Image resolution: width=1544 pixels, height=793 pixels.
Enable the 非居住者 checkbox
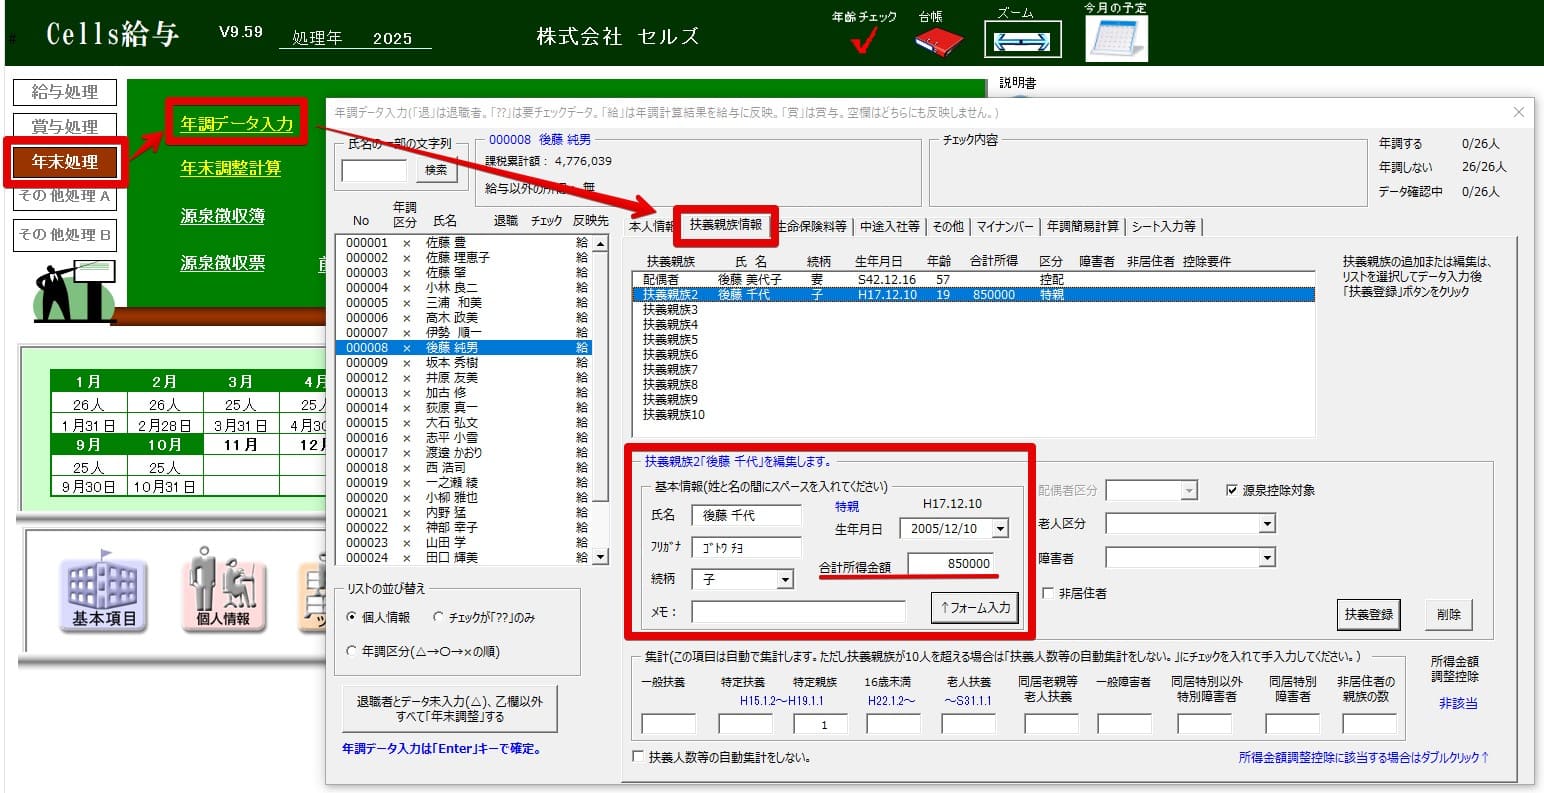(x=1048, y=592)
